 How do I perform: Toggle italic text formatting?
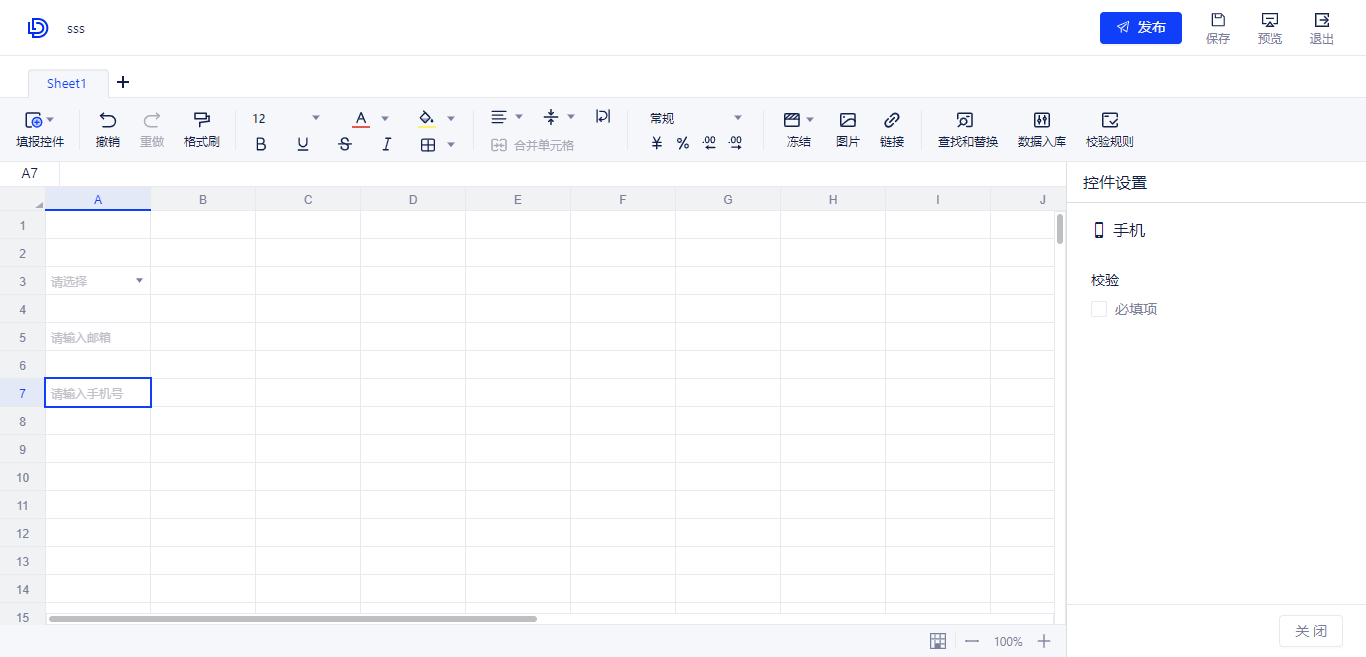coord(387,144)
